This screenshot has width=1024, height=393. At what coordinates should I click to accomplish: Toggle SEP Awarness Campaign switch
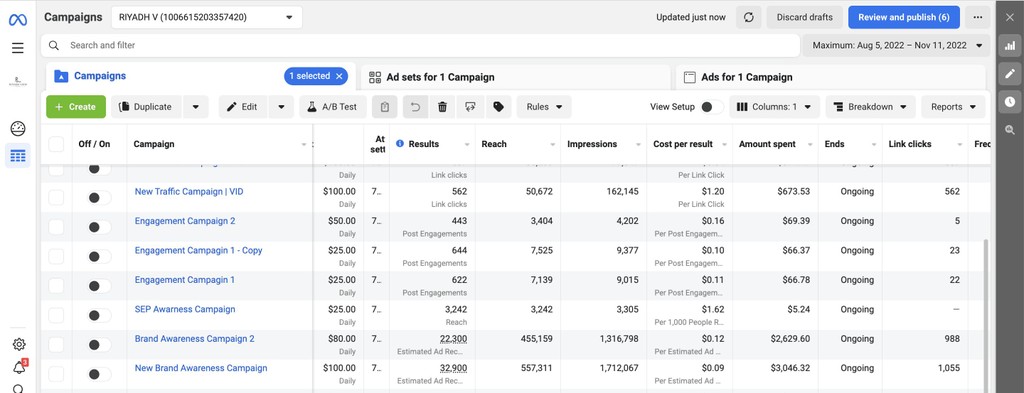click(99, 315)
